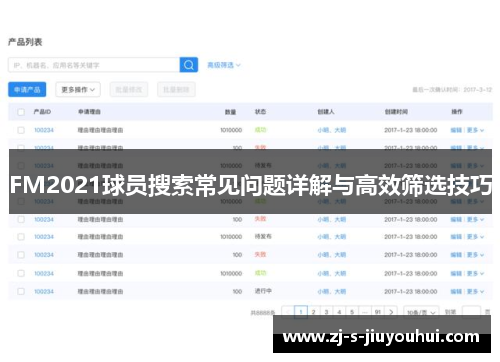Click 编辑 in the first table row
Viewport: 500px width, 362px height.
coord(456,130)
